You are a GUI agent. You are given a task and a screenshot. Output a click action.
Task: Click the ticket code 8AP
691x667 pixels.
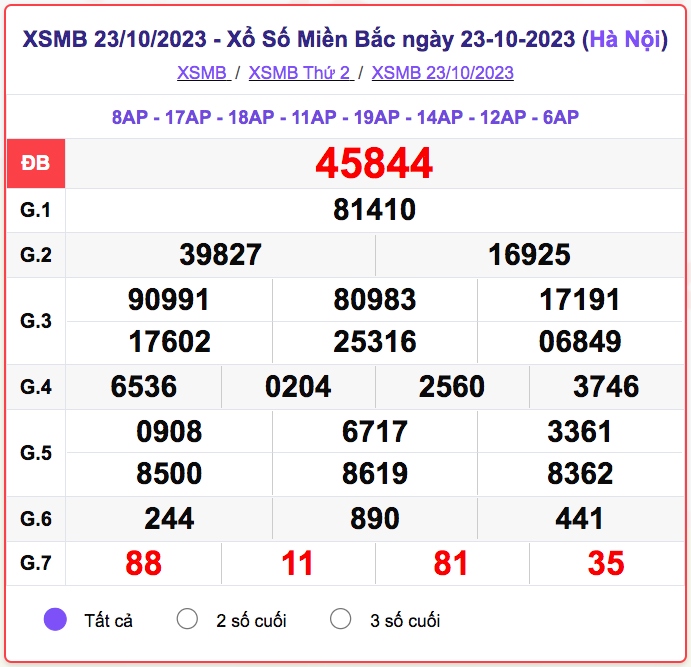(130, 117)
